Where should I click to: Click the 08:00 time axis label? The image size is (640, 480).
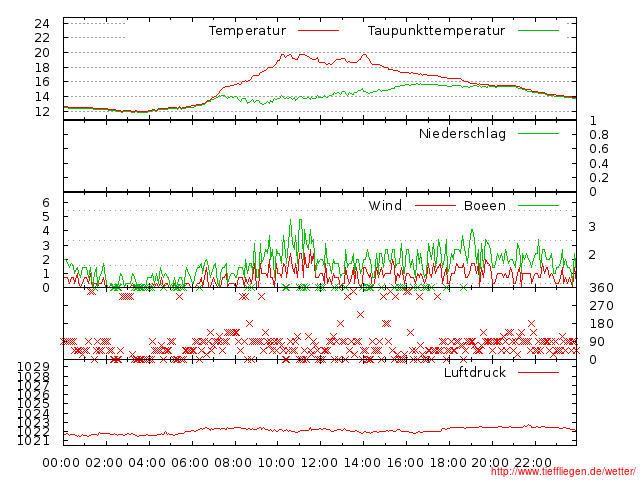pos(233,463)
